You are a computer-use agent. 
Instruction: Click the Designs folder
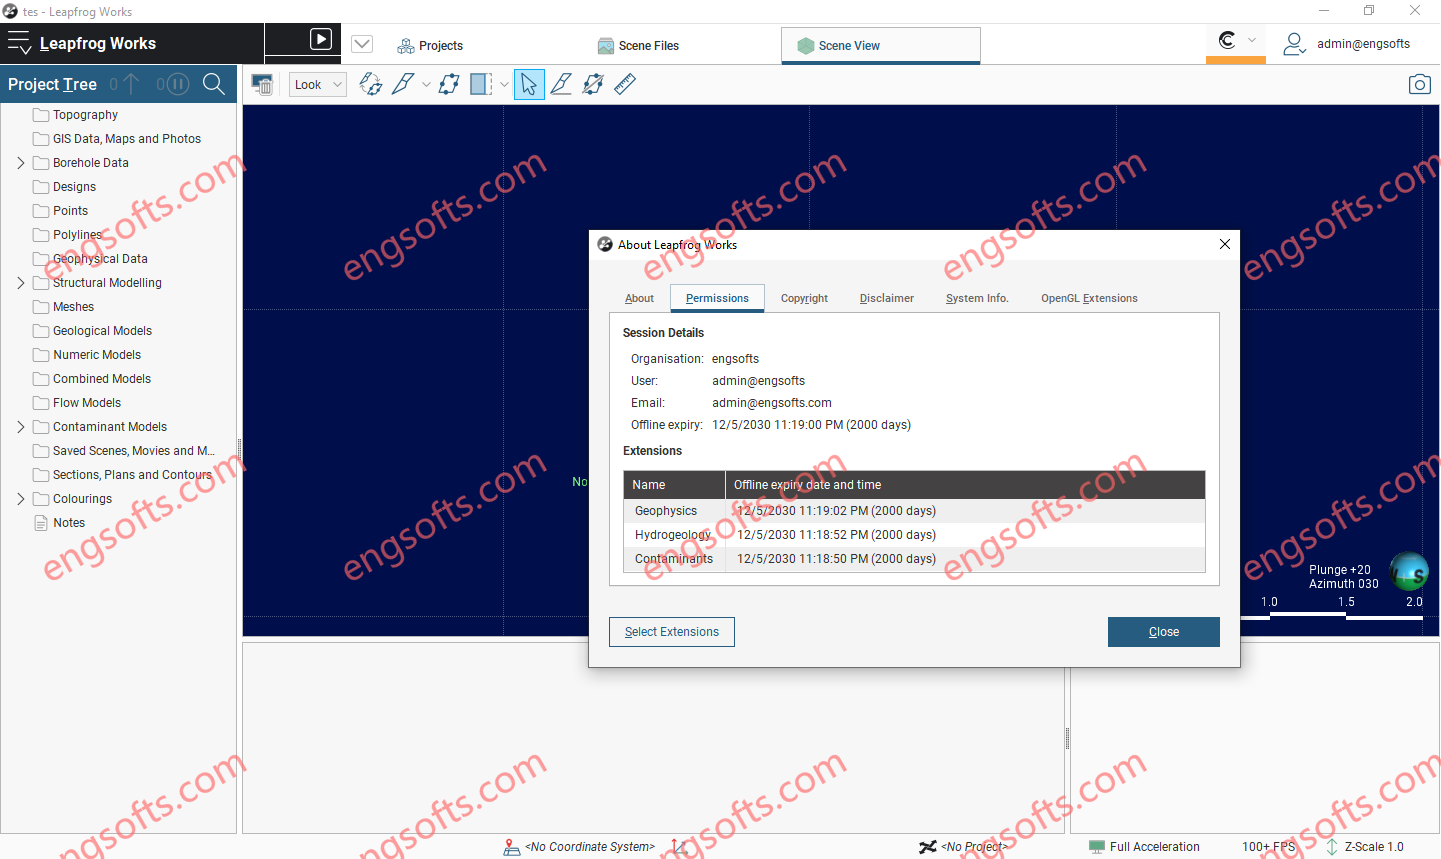tap(74, 187)
